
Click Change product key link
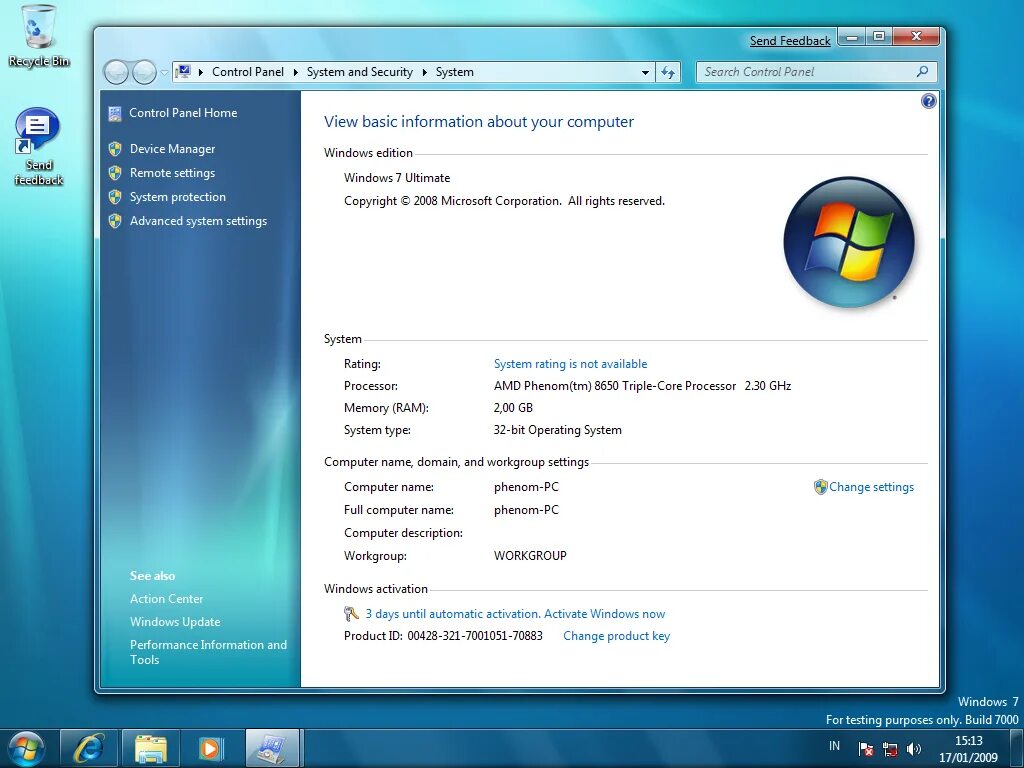[616, 636]
